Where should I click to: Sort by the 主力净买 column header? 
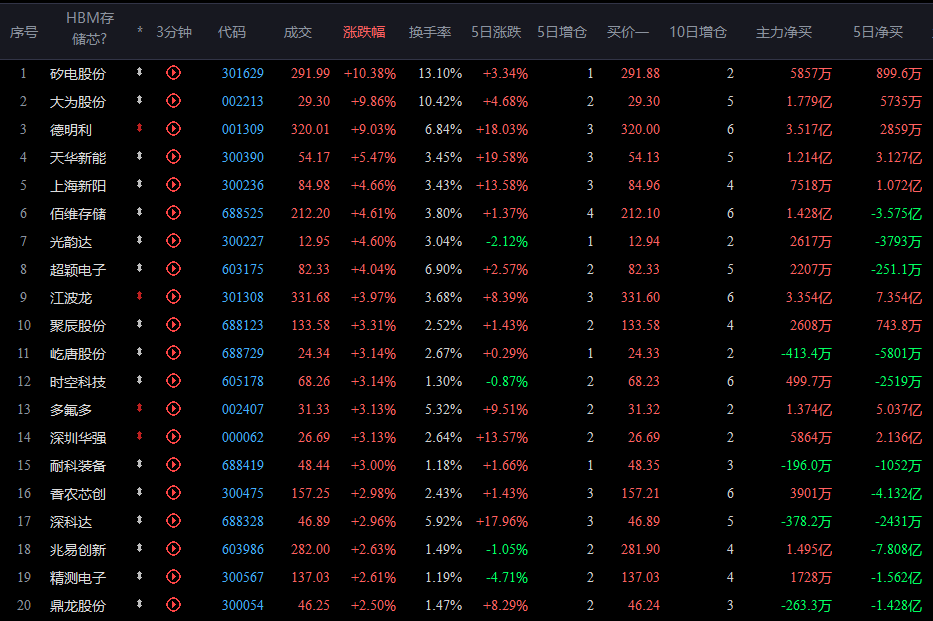[783, 32]
